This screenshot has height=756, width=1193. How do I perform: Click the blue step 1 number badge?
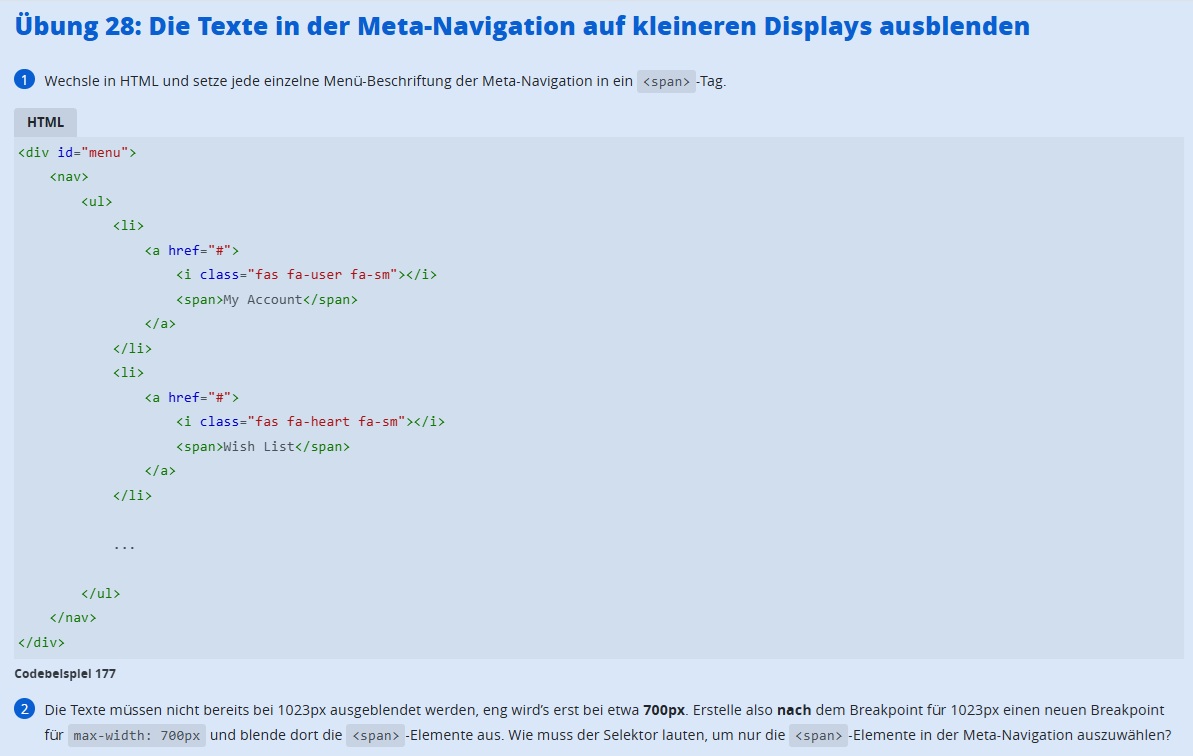click(25, 80)
